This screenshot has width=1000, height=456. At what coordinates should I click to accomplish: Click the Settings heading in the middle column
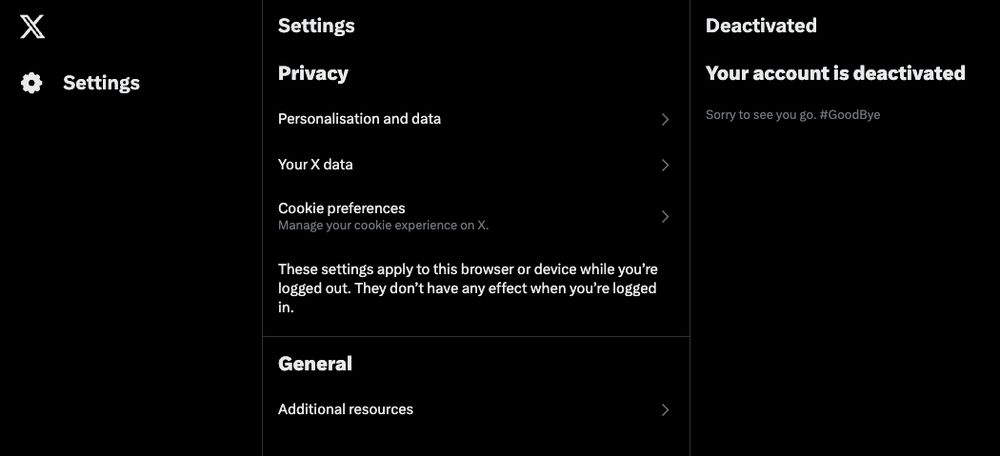coord(316,26)
